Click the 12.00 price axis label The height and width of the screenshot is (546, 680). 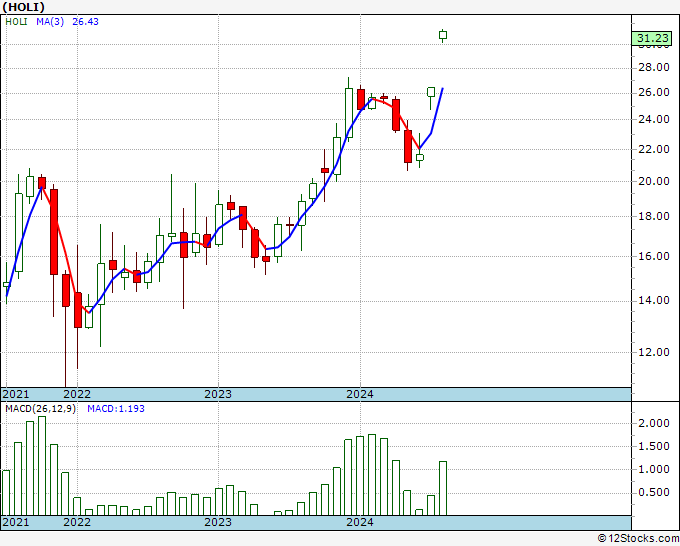click(654, 352)
